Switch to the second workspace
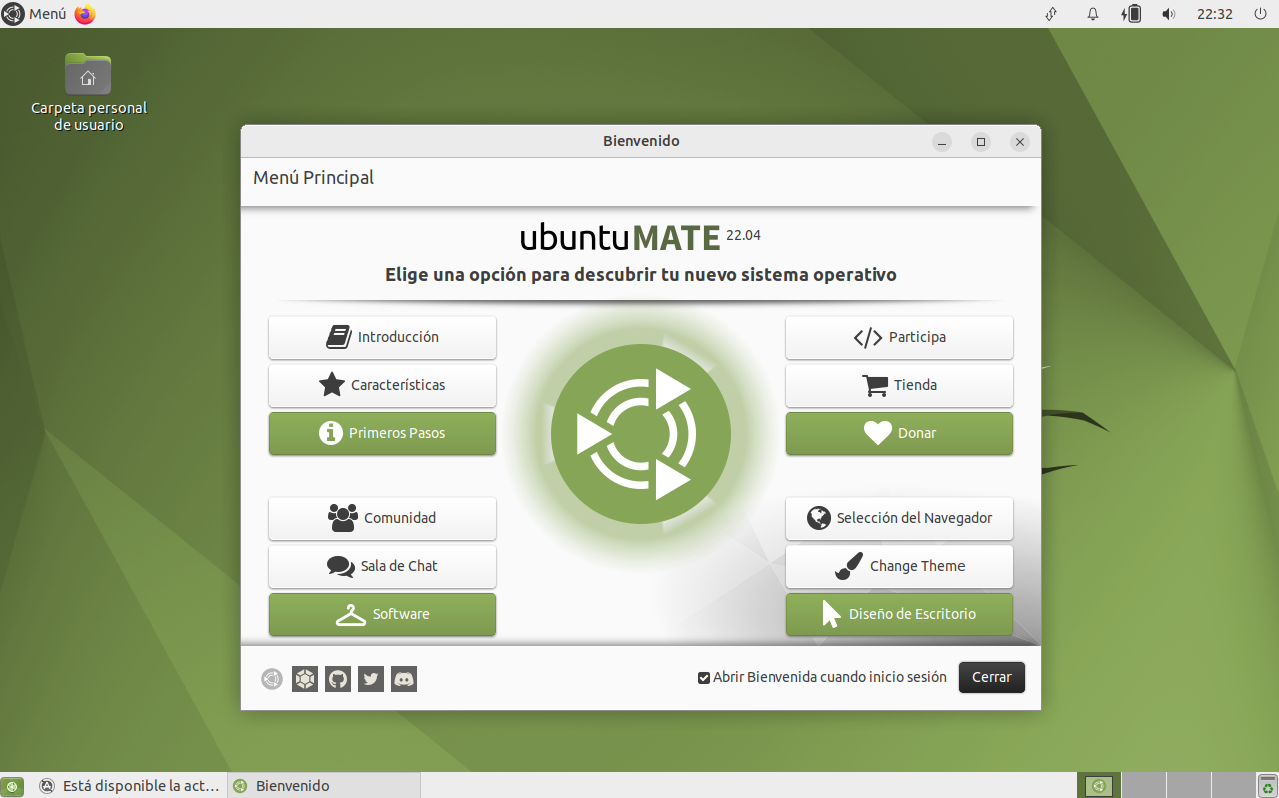This screenshot has height=798, width=1279. tap(1144, 786)
